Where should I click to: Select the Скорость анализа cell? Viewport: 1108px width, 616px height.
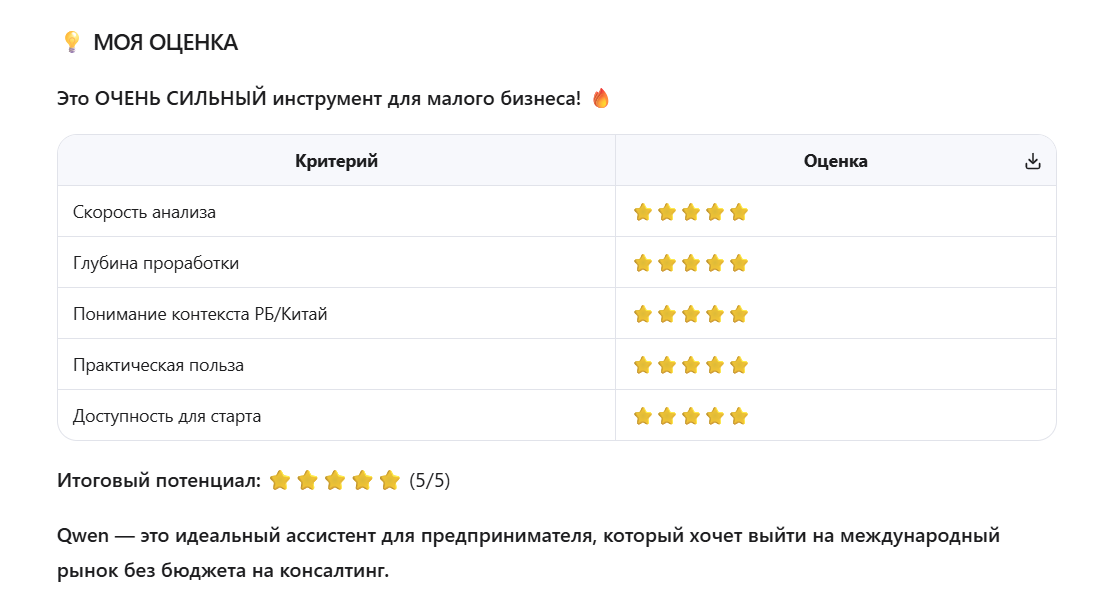click(x=144, y=212)
